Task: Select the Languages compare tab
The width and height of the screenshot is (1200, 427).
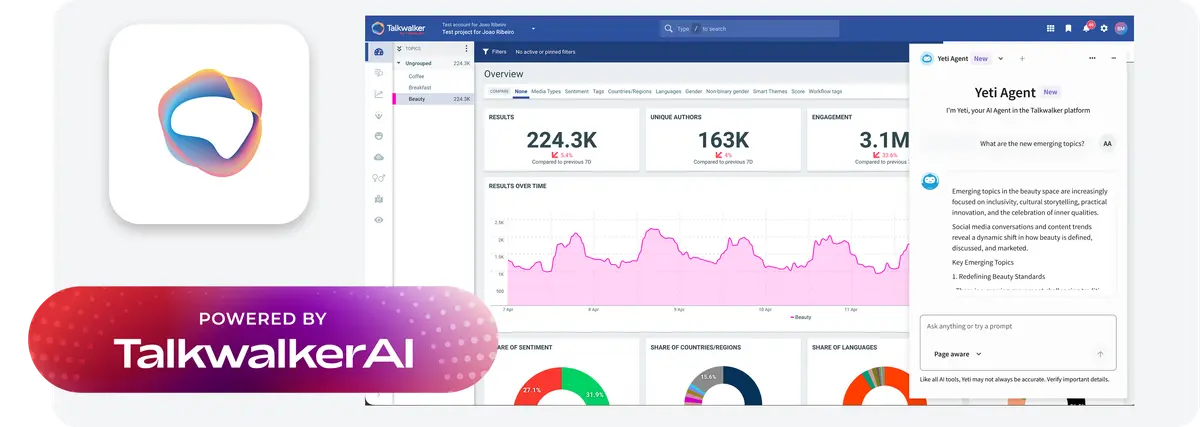Action: tap(669, 91)
